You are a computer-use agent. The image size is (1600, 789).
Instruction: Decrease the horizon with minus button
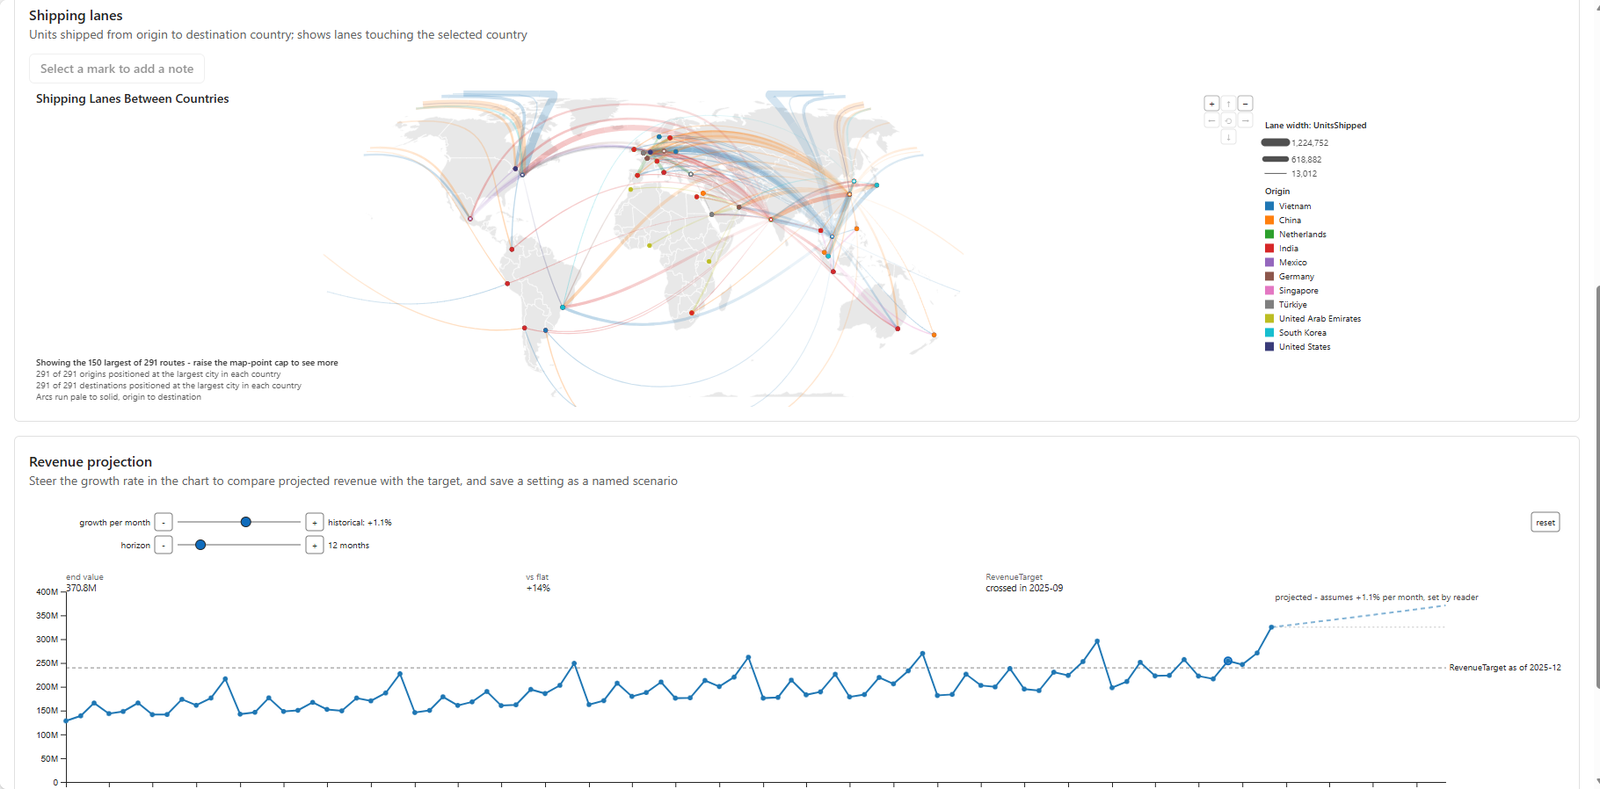click(163, 545)
